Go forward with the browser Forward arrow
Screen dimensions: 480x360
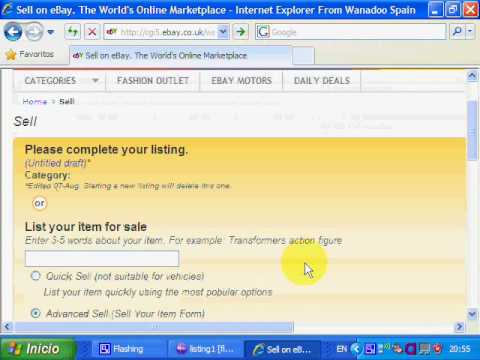coord(34,32)
